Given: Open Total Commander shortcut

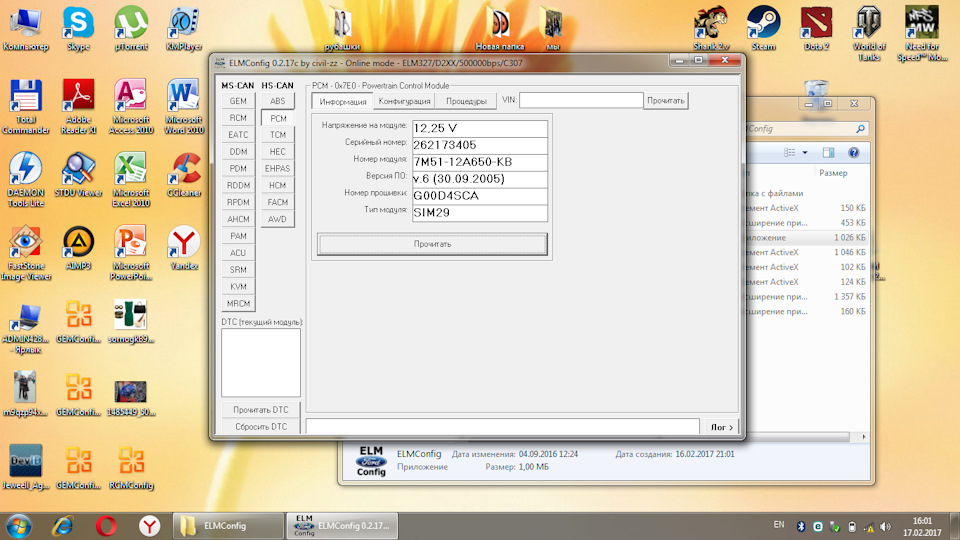Looking at the screenshot, I should (x=26, y=107).
